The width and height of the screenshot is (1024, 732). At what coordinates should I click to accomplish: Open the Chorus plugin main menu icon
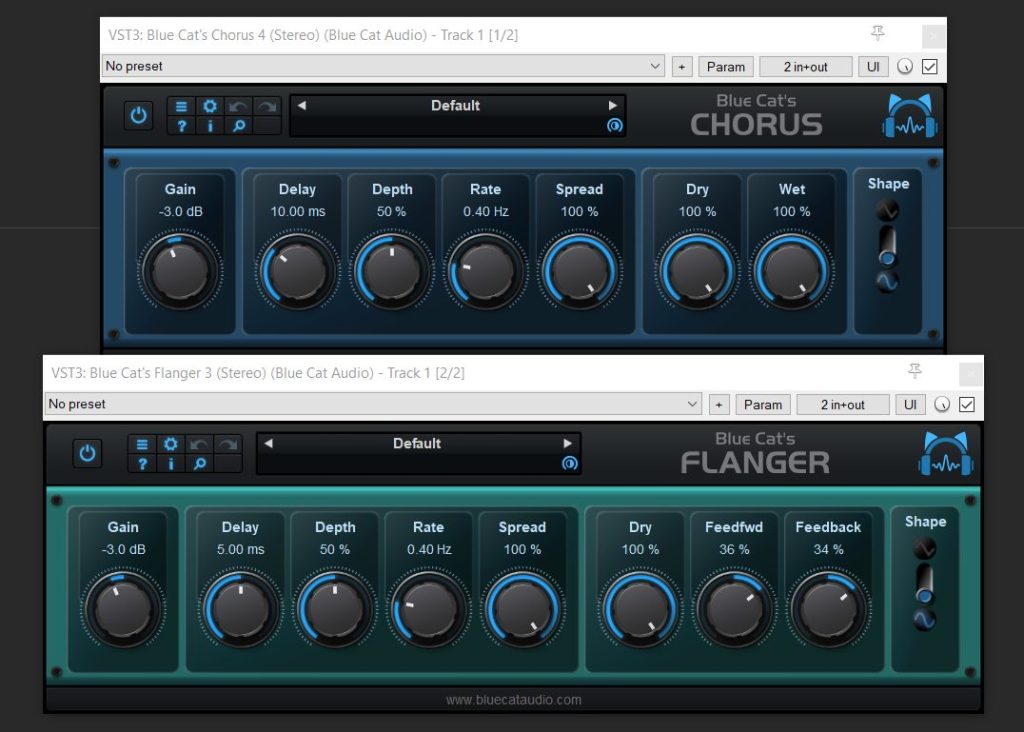(182, 106)
